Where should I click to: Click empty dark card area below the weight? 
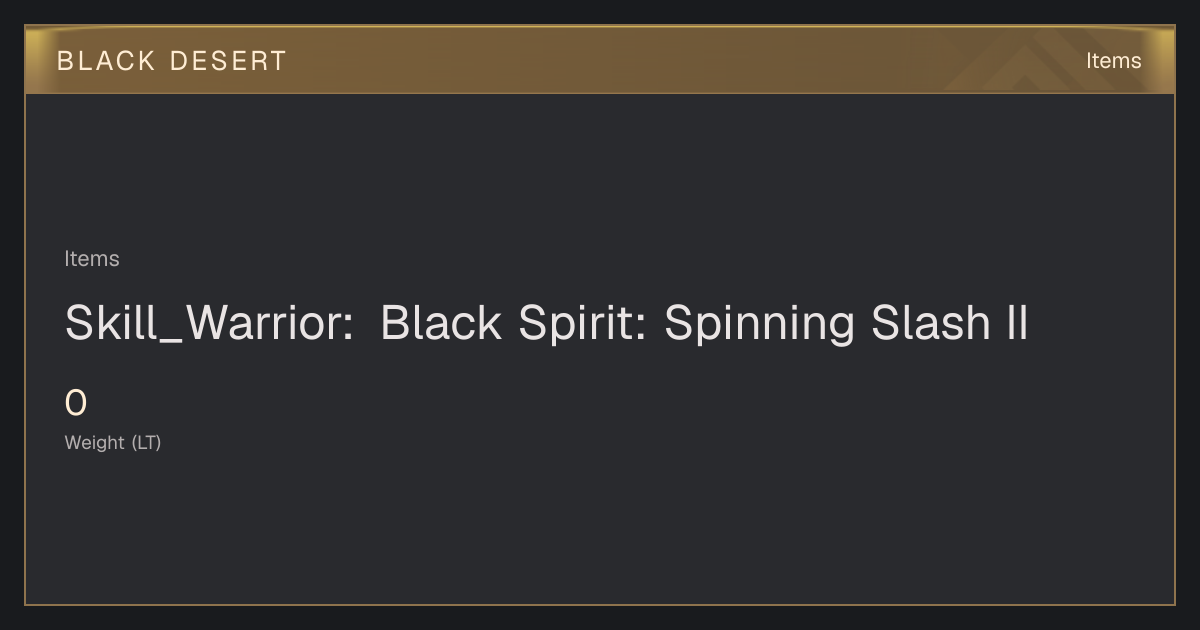point(600,530)
